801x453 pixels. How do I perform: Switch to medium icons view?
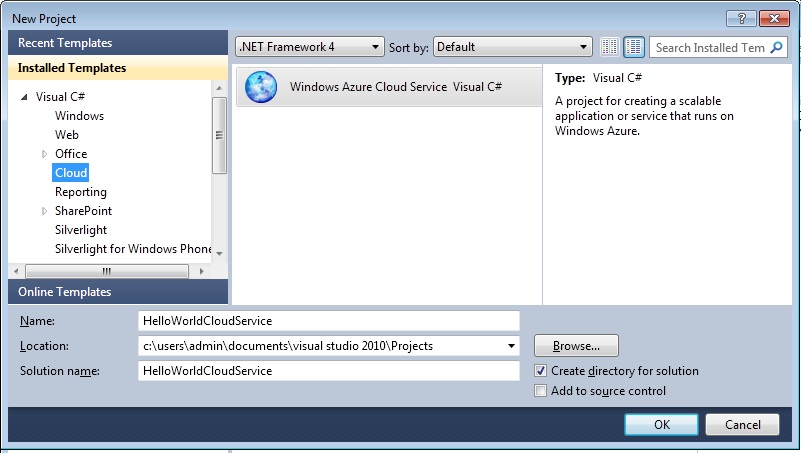[634, 47]
